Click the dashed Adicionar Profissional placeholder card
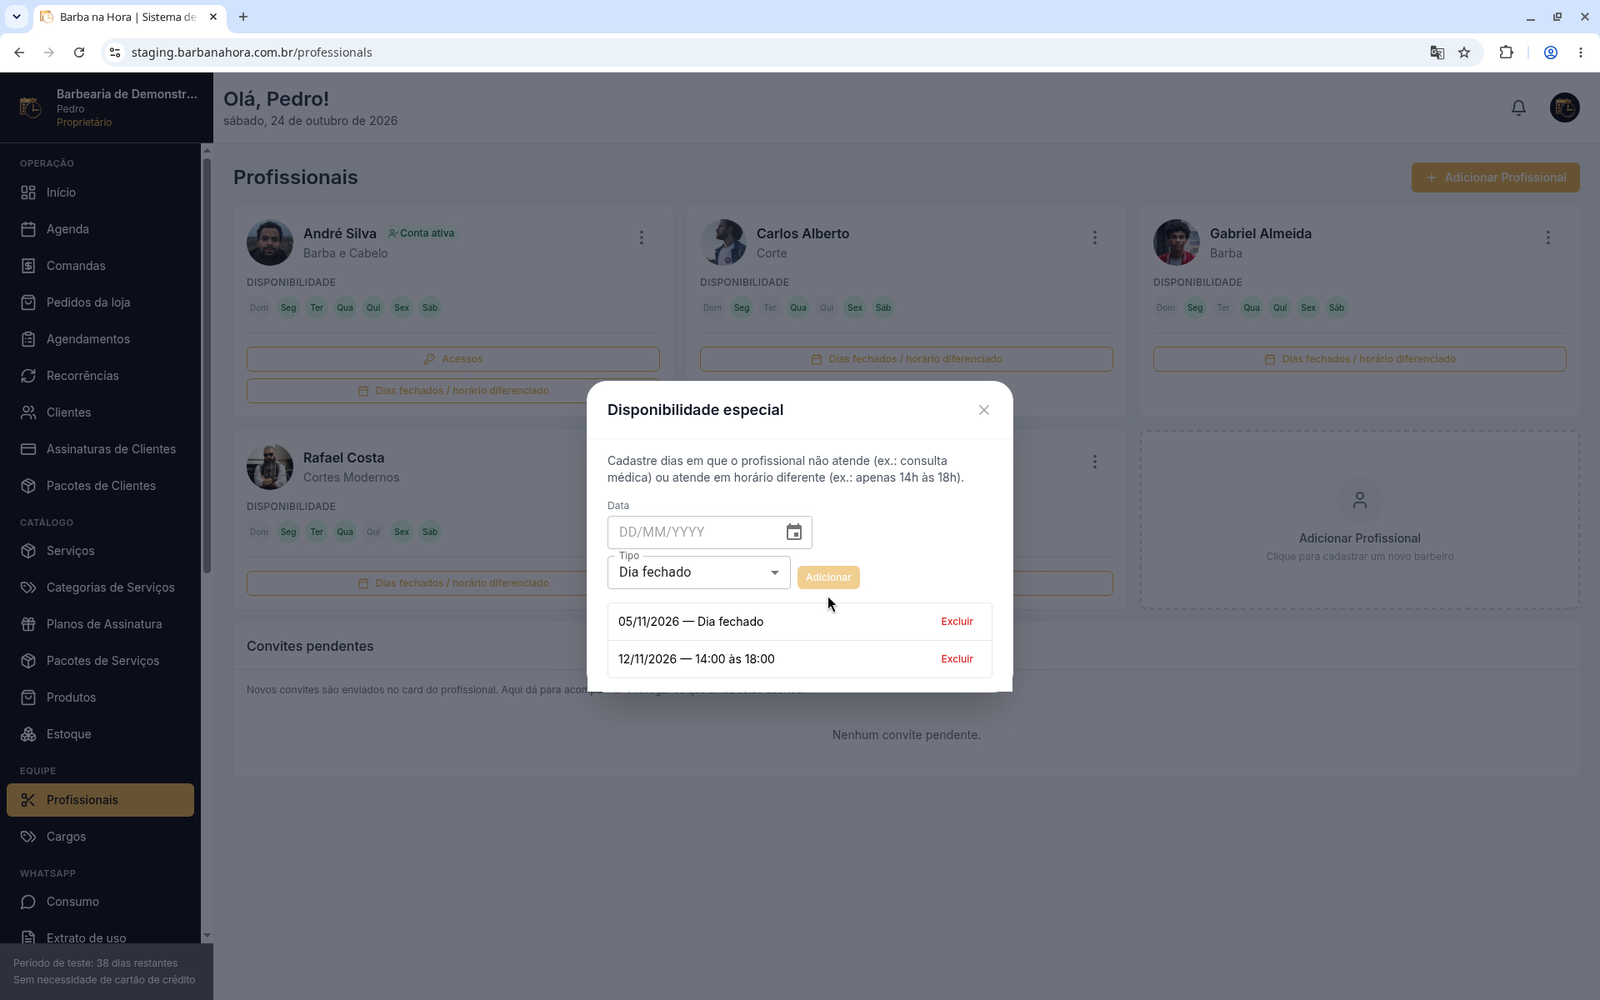The image size is (1600, 1000). coord(1359,520)
